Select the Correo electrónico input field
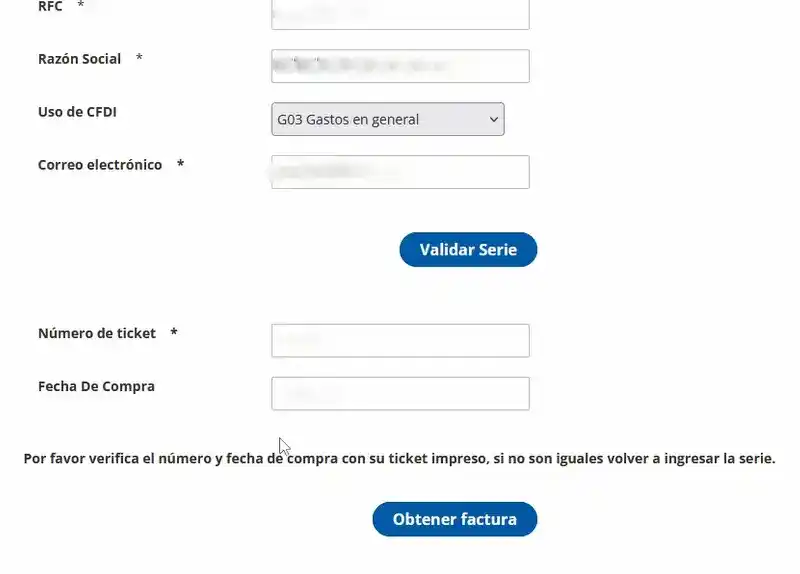The width and height of the screenshot is (800, 574). pyautogui.click(x=401, y=172)
